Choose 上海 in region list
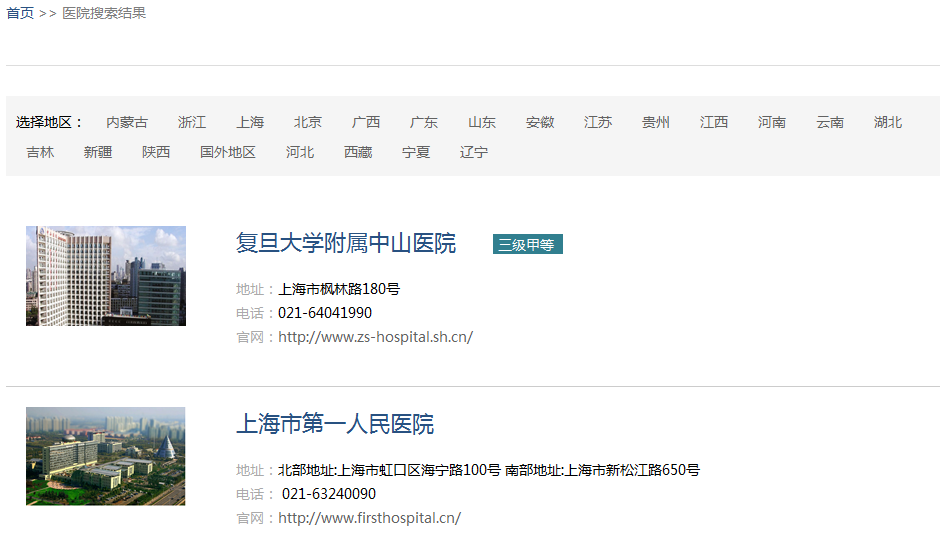The image size is (940, 541). [x=250, y=122]
